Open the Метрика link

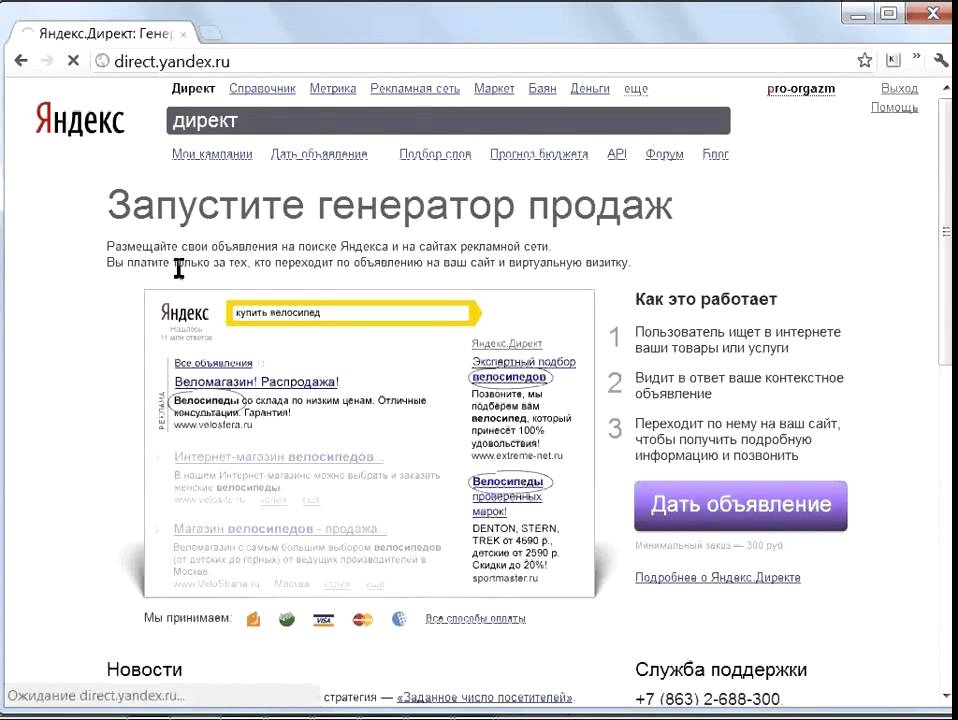[332, 89]
